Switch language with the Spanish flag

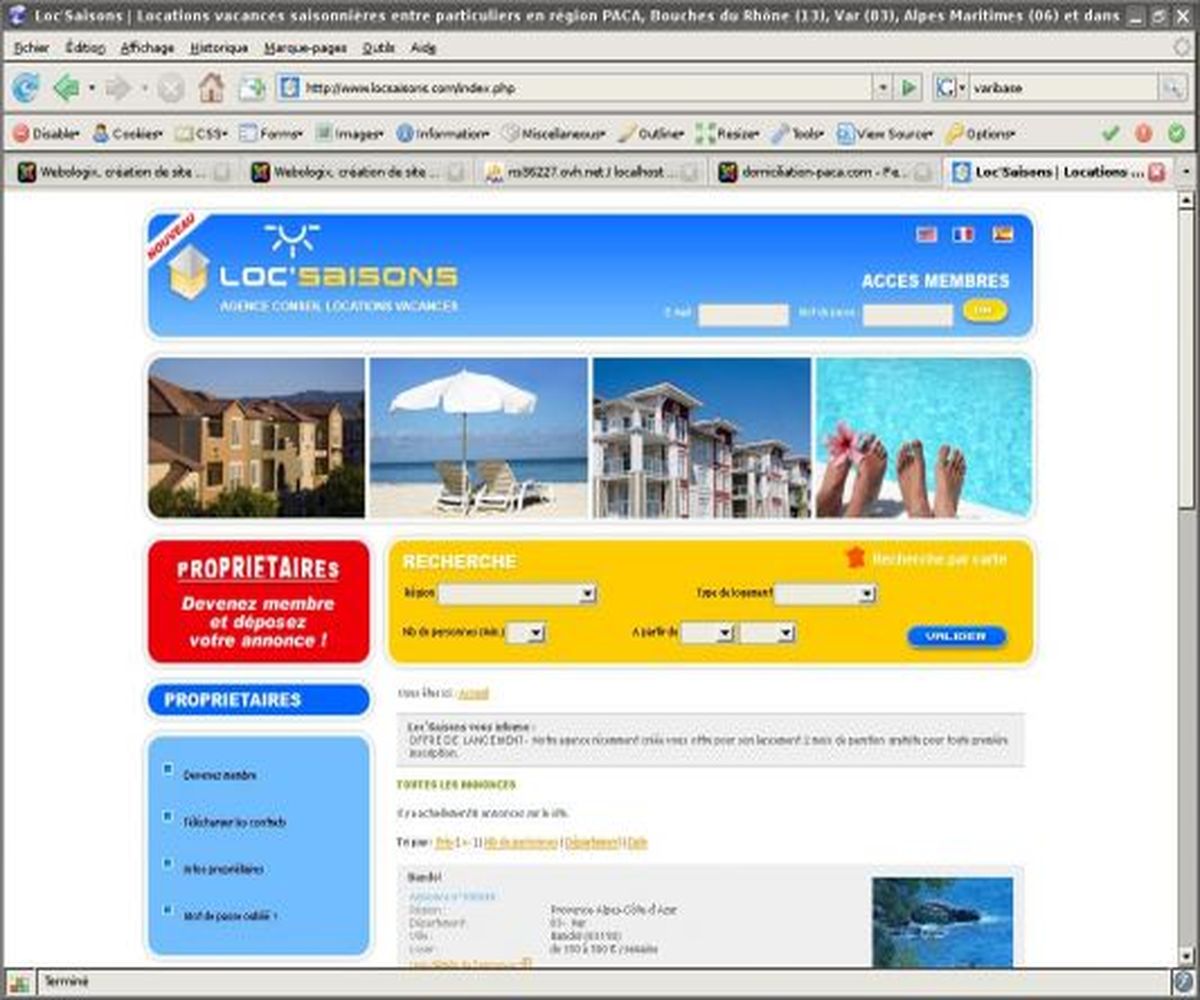pos(1002,234)
